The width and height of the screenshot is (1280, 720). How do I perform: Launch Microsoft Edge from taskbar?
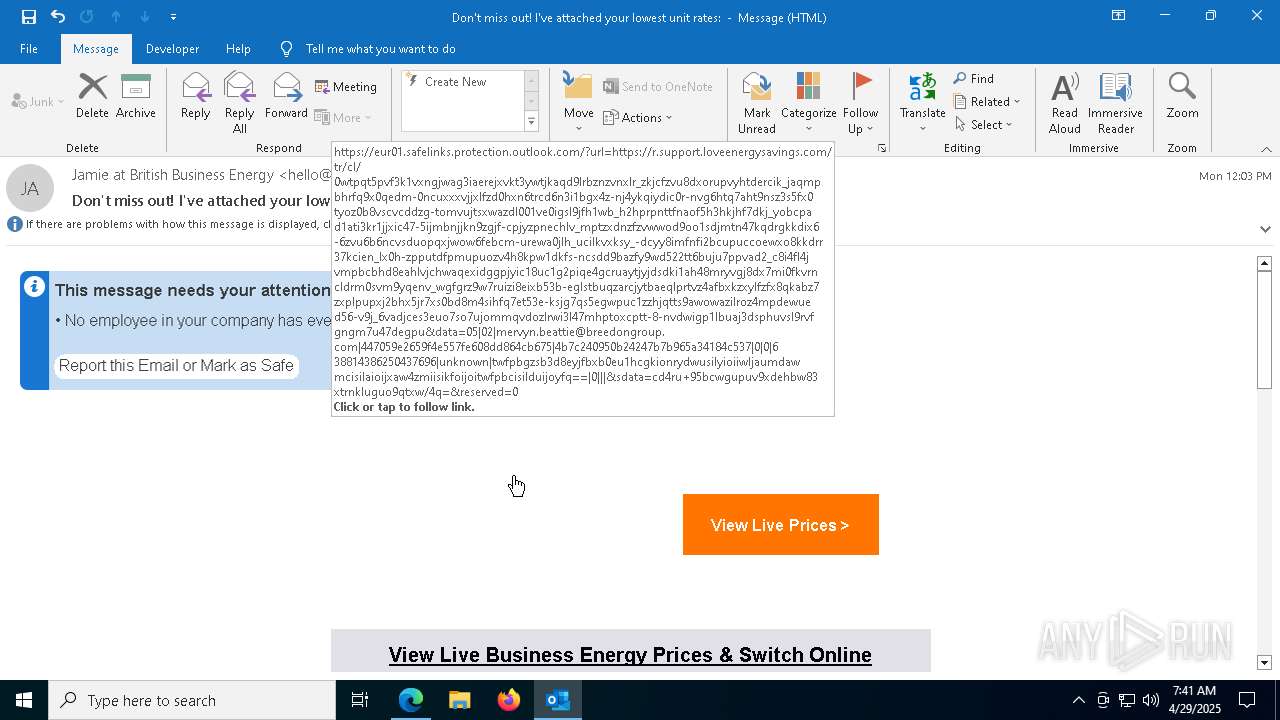pos(411,700)
